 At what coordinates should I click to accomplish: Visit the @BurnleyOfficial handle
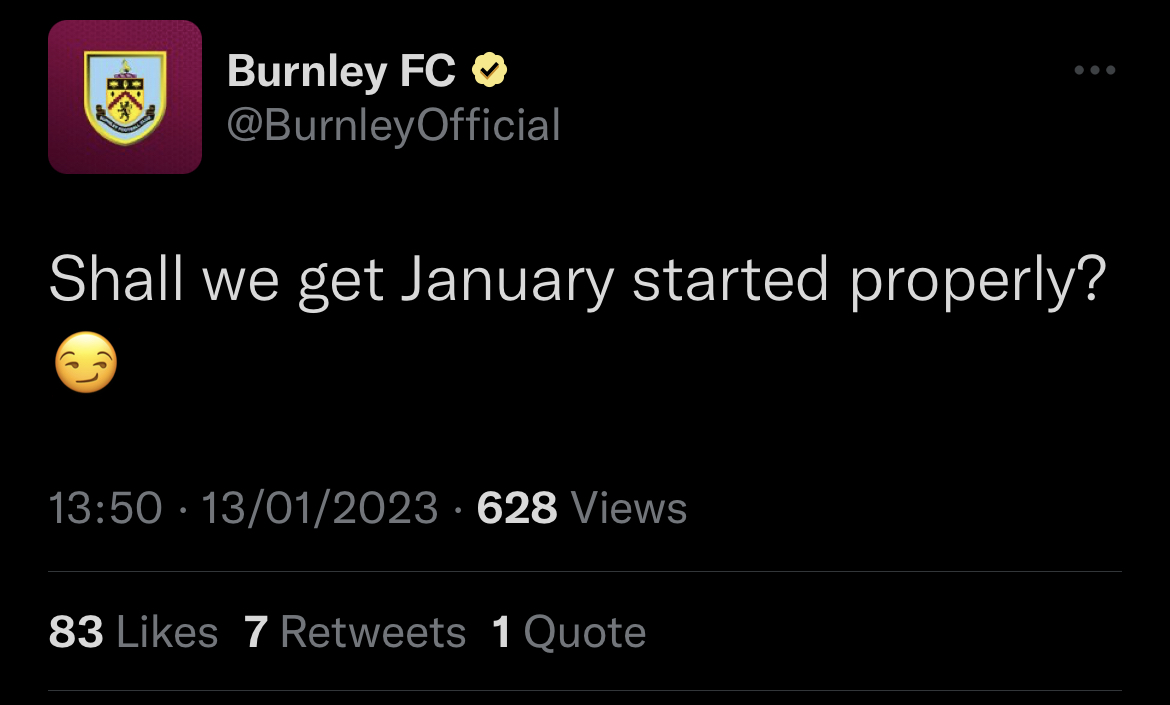[393, 125]
